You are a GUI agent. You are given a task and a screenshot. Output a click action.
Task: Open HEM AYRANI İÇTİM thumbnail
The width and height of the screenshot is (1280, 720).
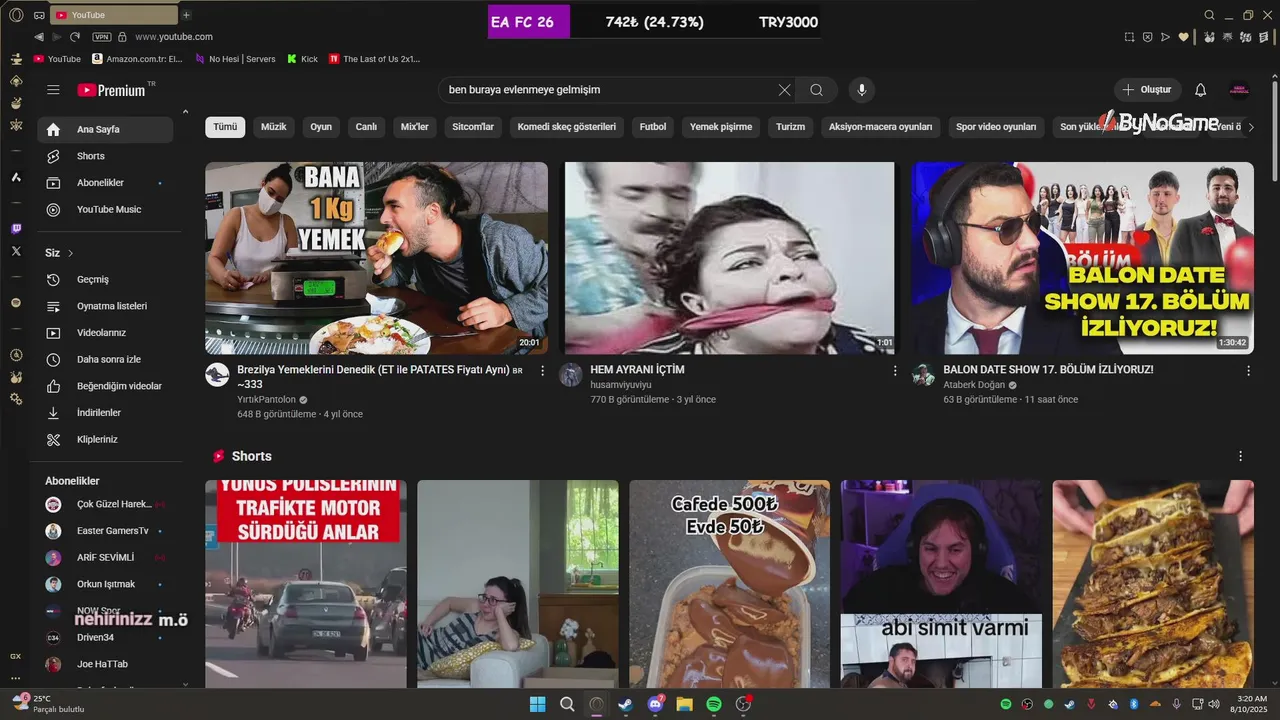pyautogui.click(x=730, y=258)
